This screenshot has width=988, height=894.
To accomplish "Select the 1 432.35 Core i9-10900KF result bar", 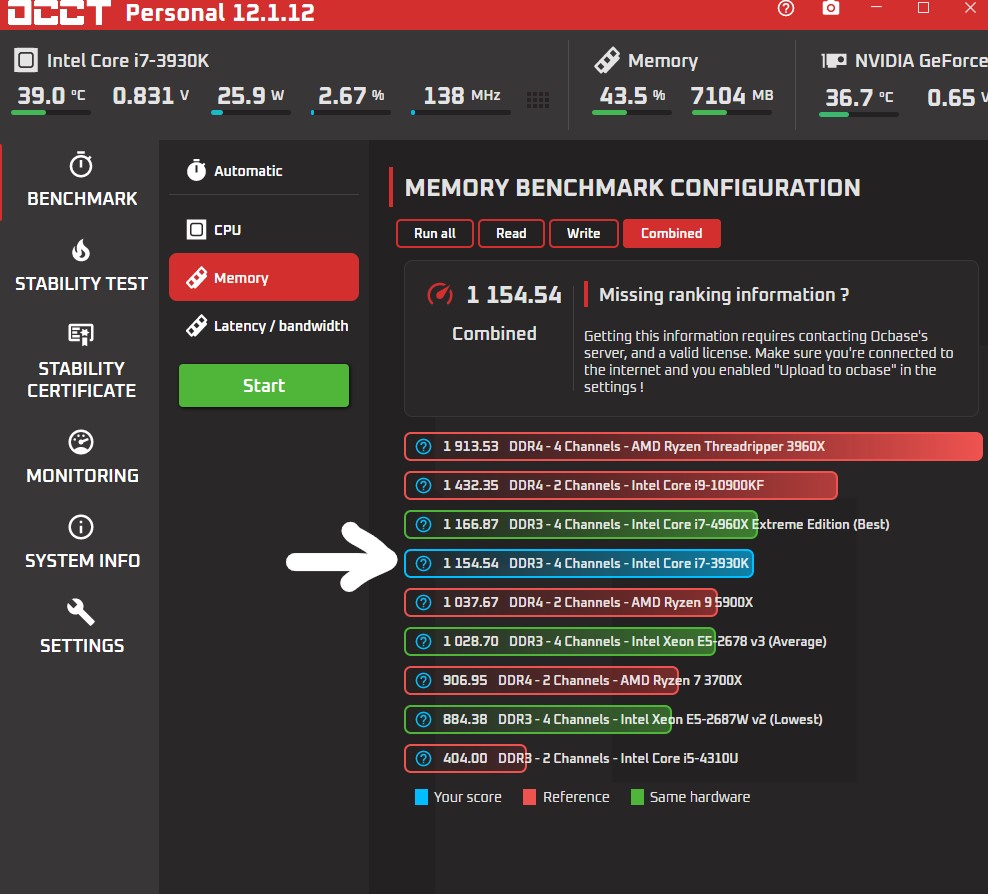I will pyautogui.click(x=621, y=485).
